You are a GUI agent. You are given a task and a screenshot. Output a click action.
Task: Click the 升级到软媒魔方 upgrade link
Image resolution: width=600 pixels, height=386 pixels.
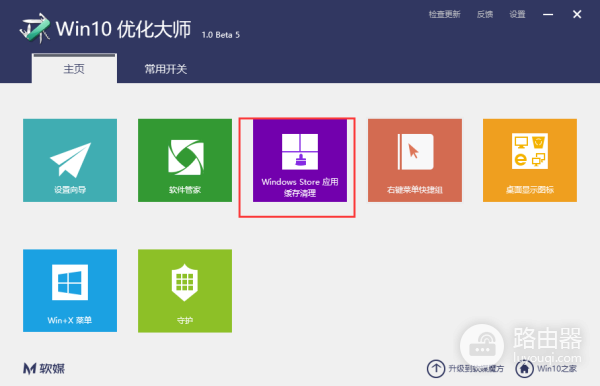[x=465, y=369]
